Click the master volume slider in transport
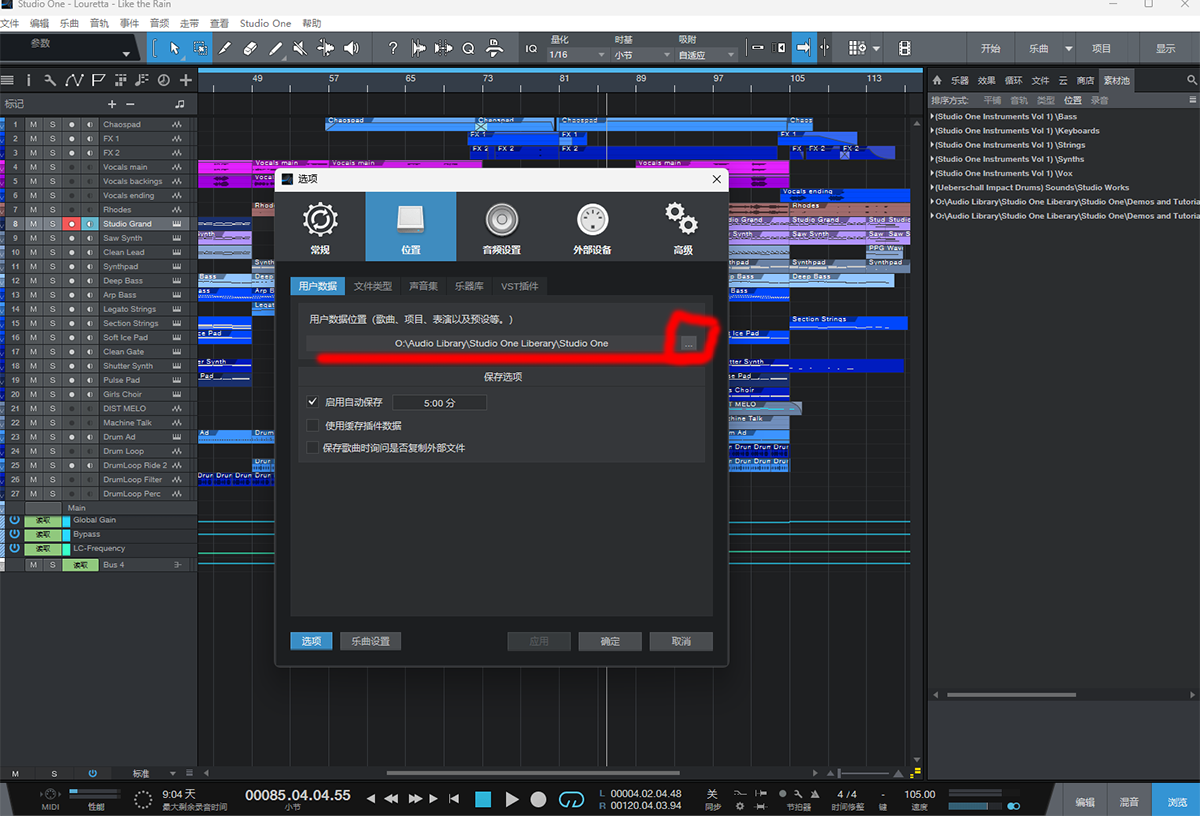Screen dimensions: 1200x816 pyautogui.click(x=977, y=805)
